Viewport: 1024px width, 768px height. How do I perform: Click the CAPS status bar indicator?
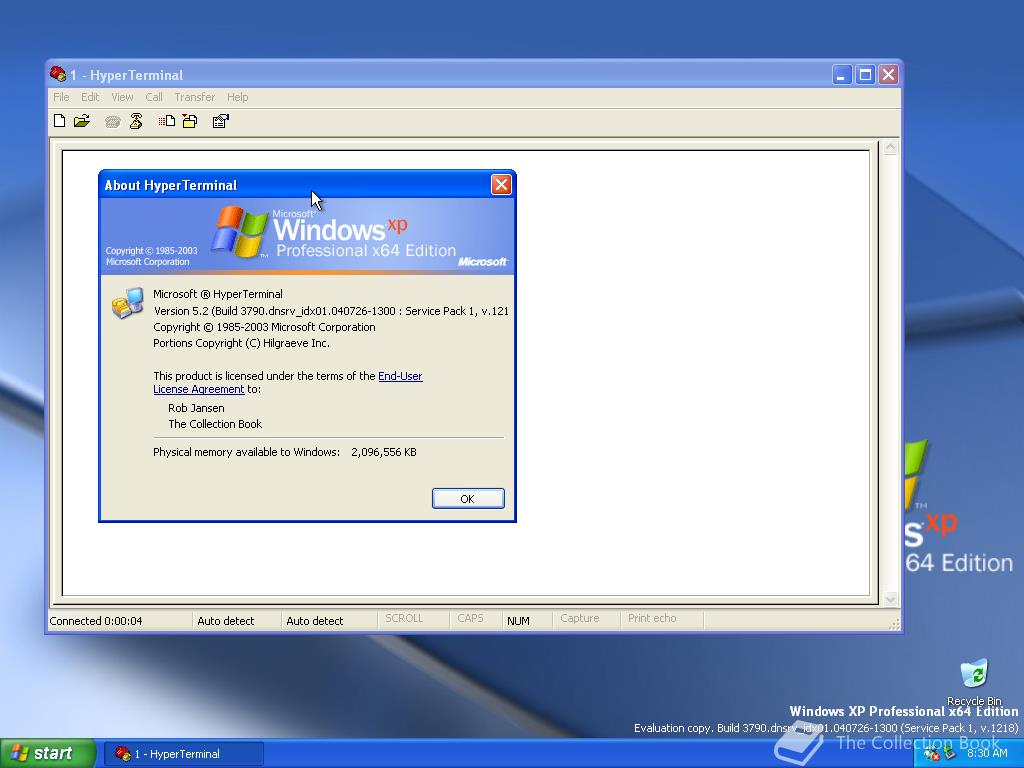(470, 618)
